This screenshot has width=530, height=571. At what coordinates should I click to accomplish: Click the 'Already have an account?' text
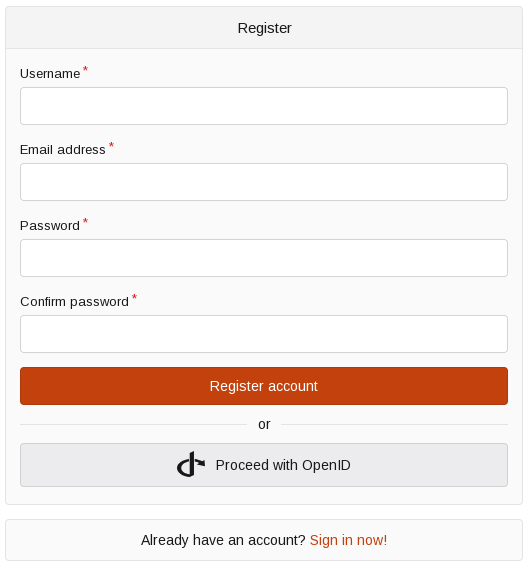pyautogui.click(x=223, y=540)
